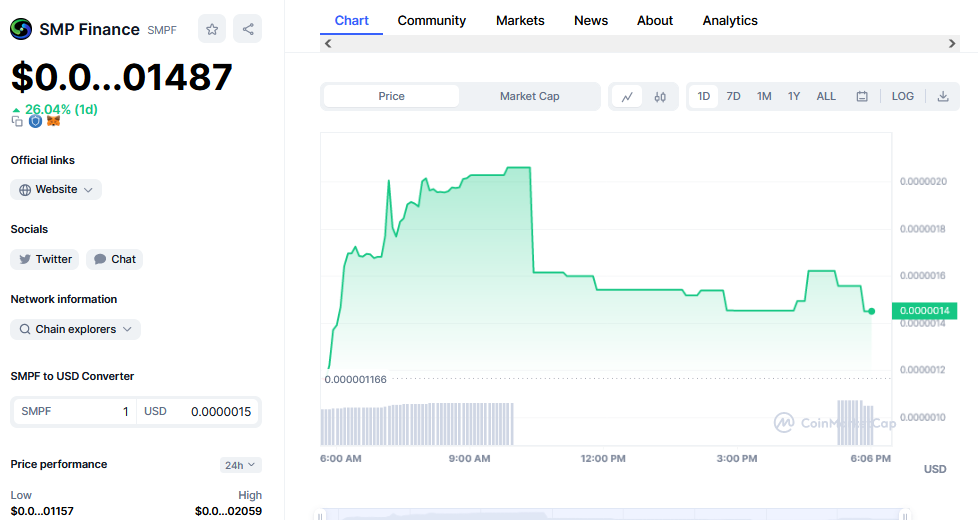Open the Chart tab
The height and width of the screenshot is (520, 978).
point(351,21)
